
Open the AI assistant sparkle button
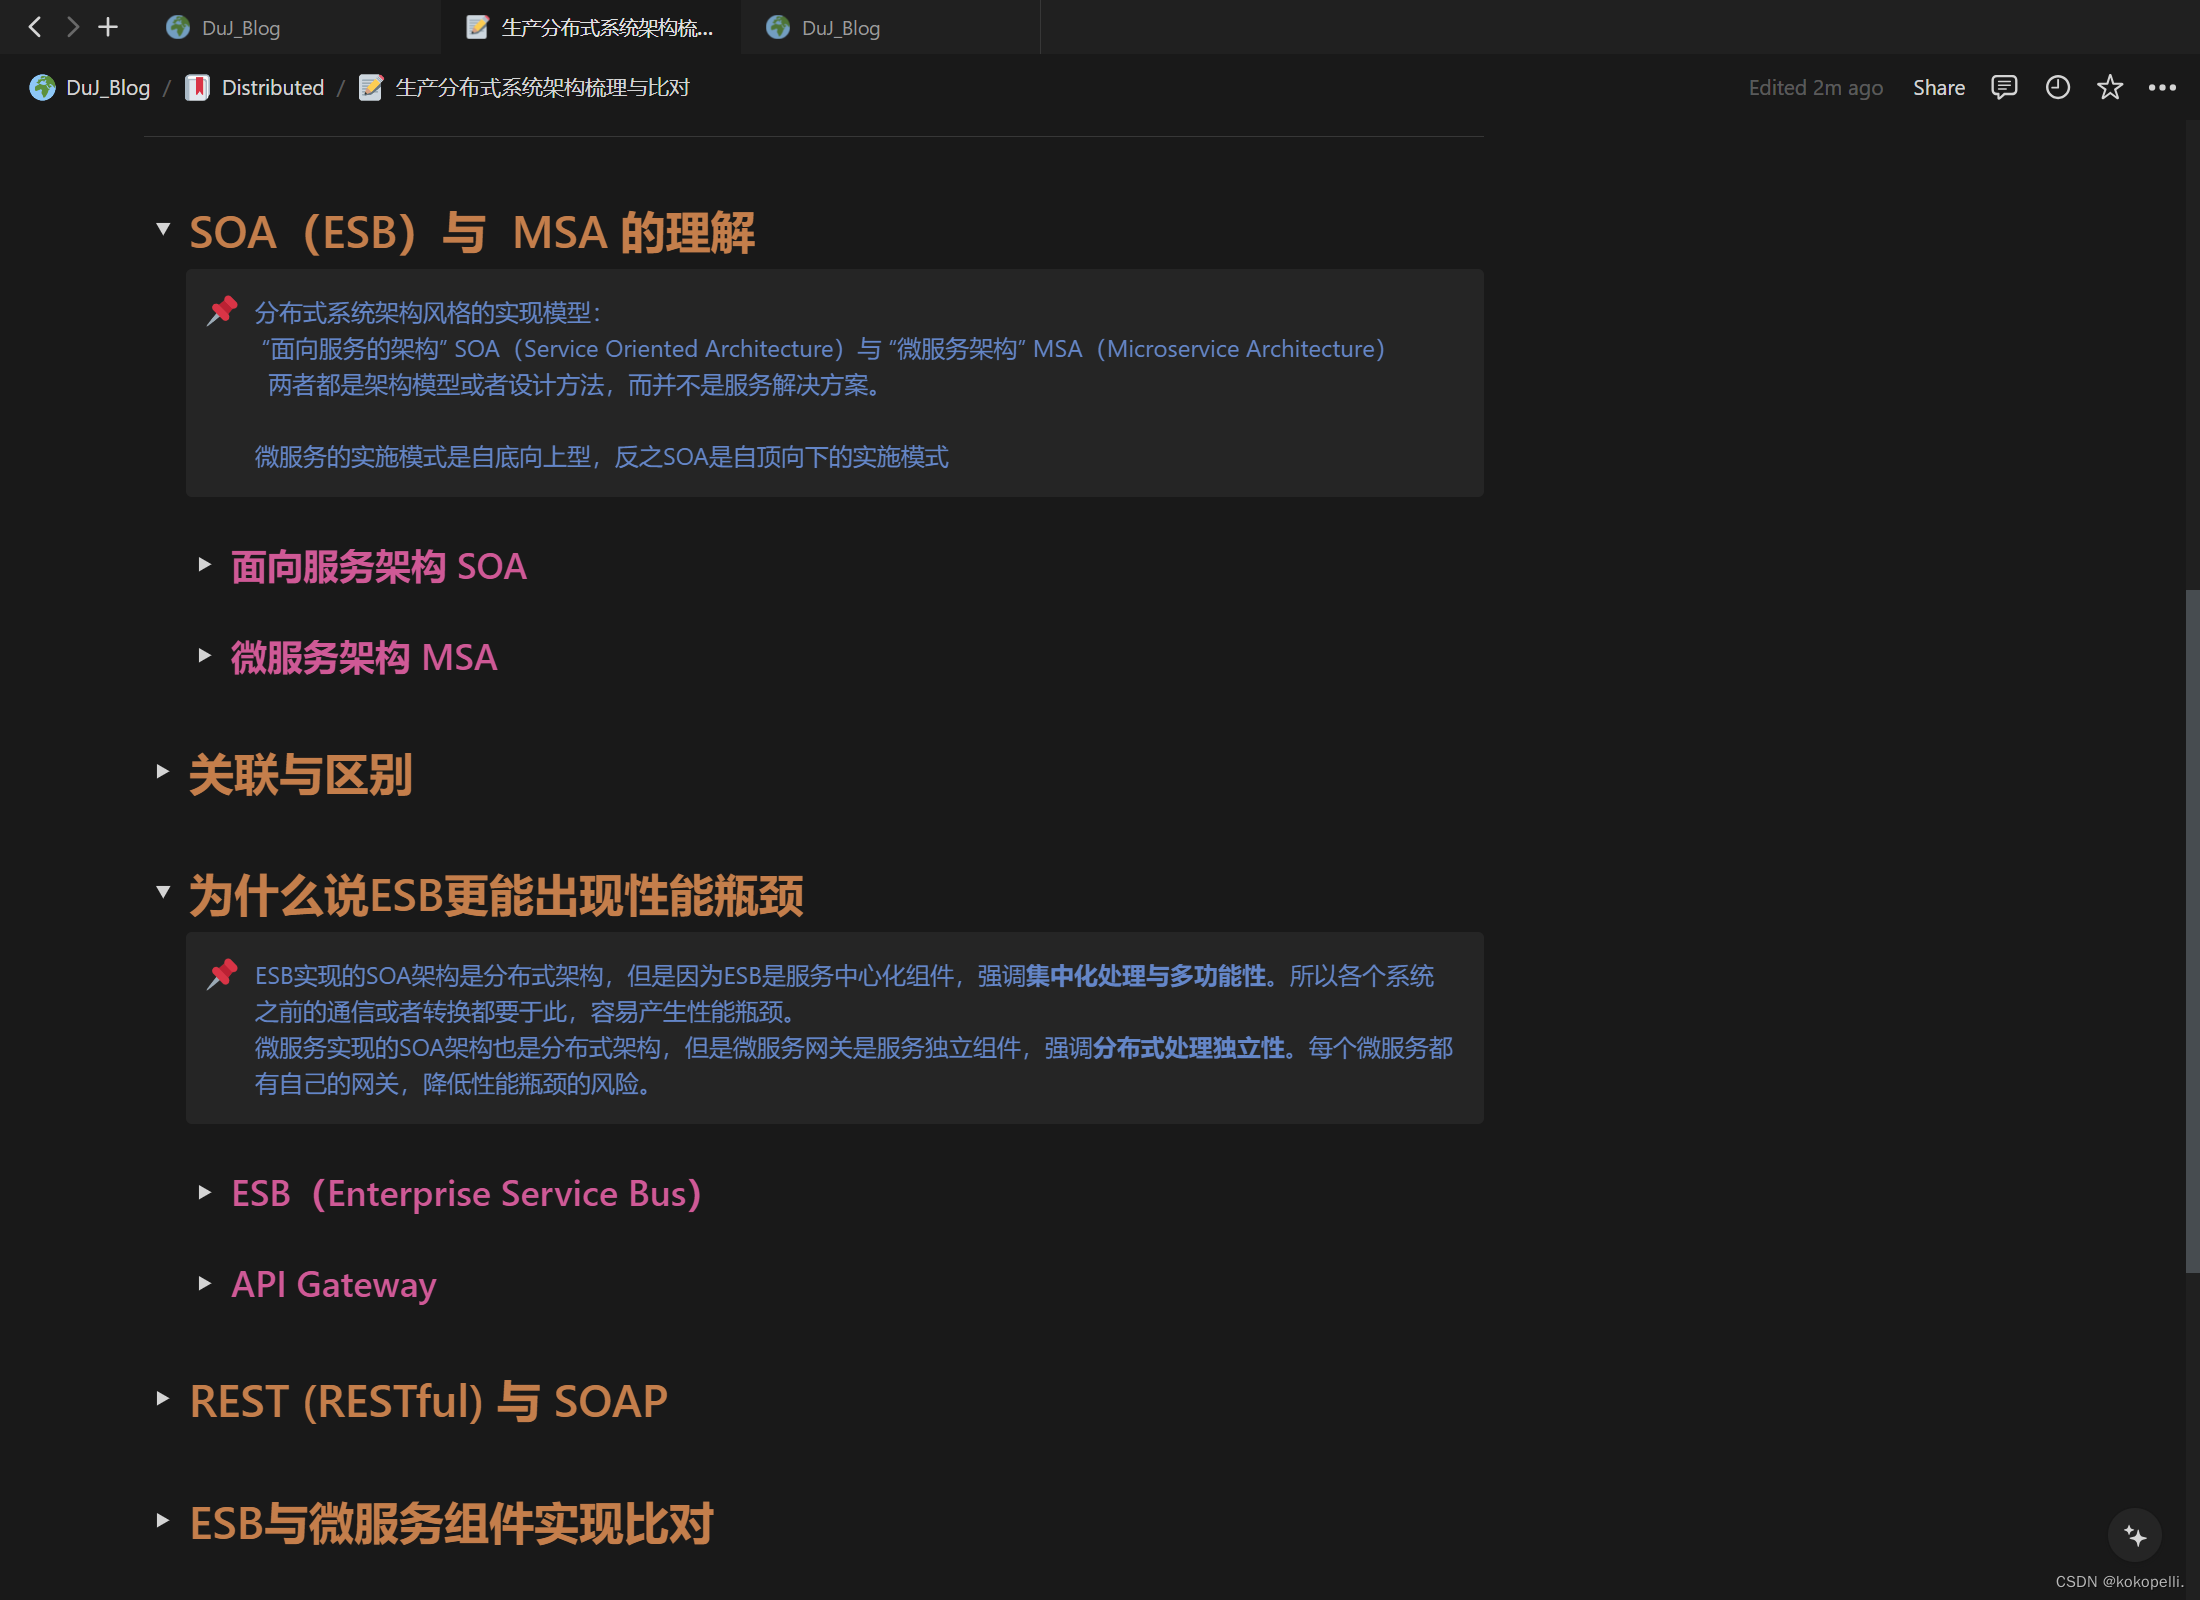tap(2134, 1536)
